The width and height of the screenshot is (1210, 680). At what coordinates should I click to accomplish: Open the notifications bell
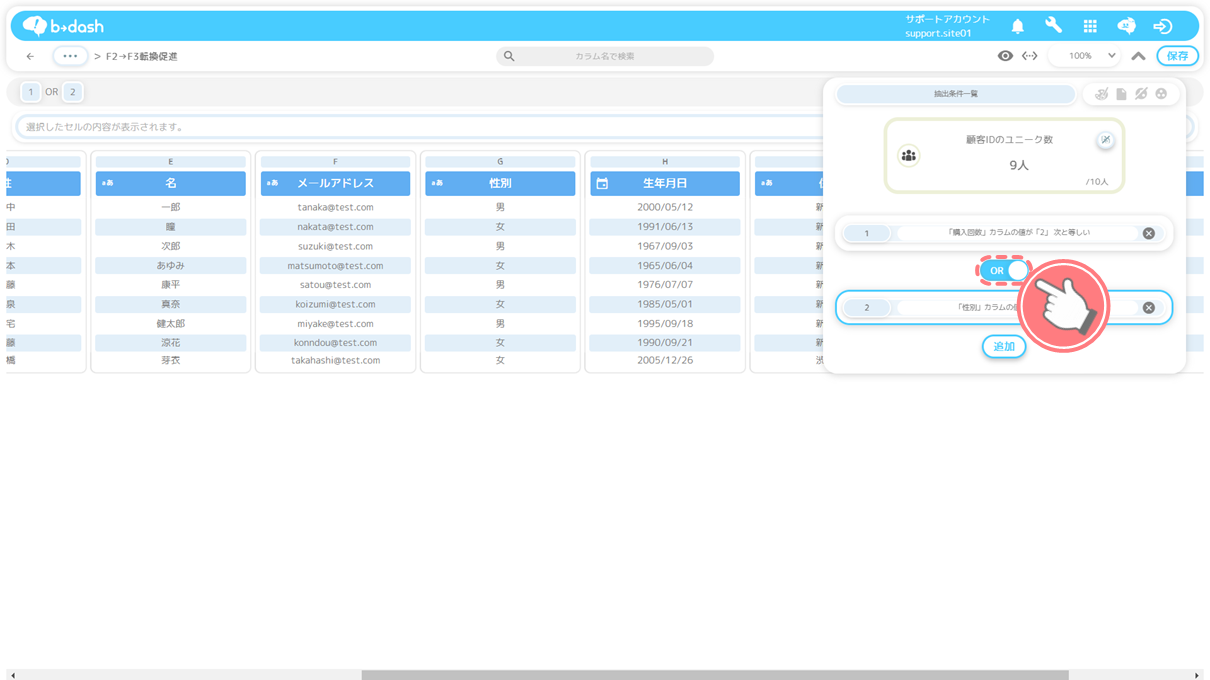[x=1017, y=26]
